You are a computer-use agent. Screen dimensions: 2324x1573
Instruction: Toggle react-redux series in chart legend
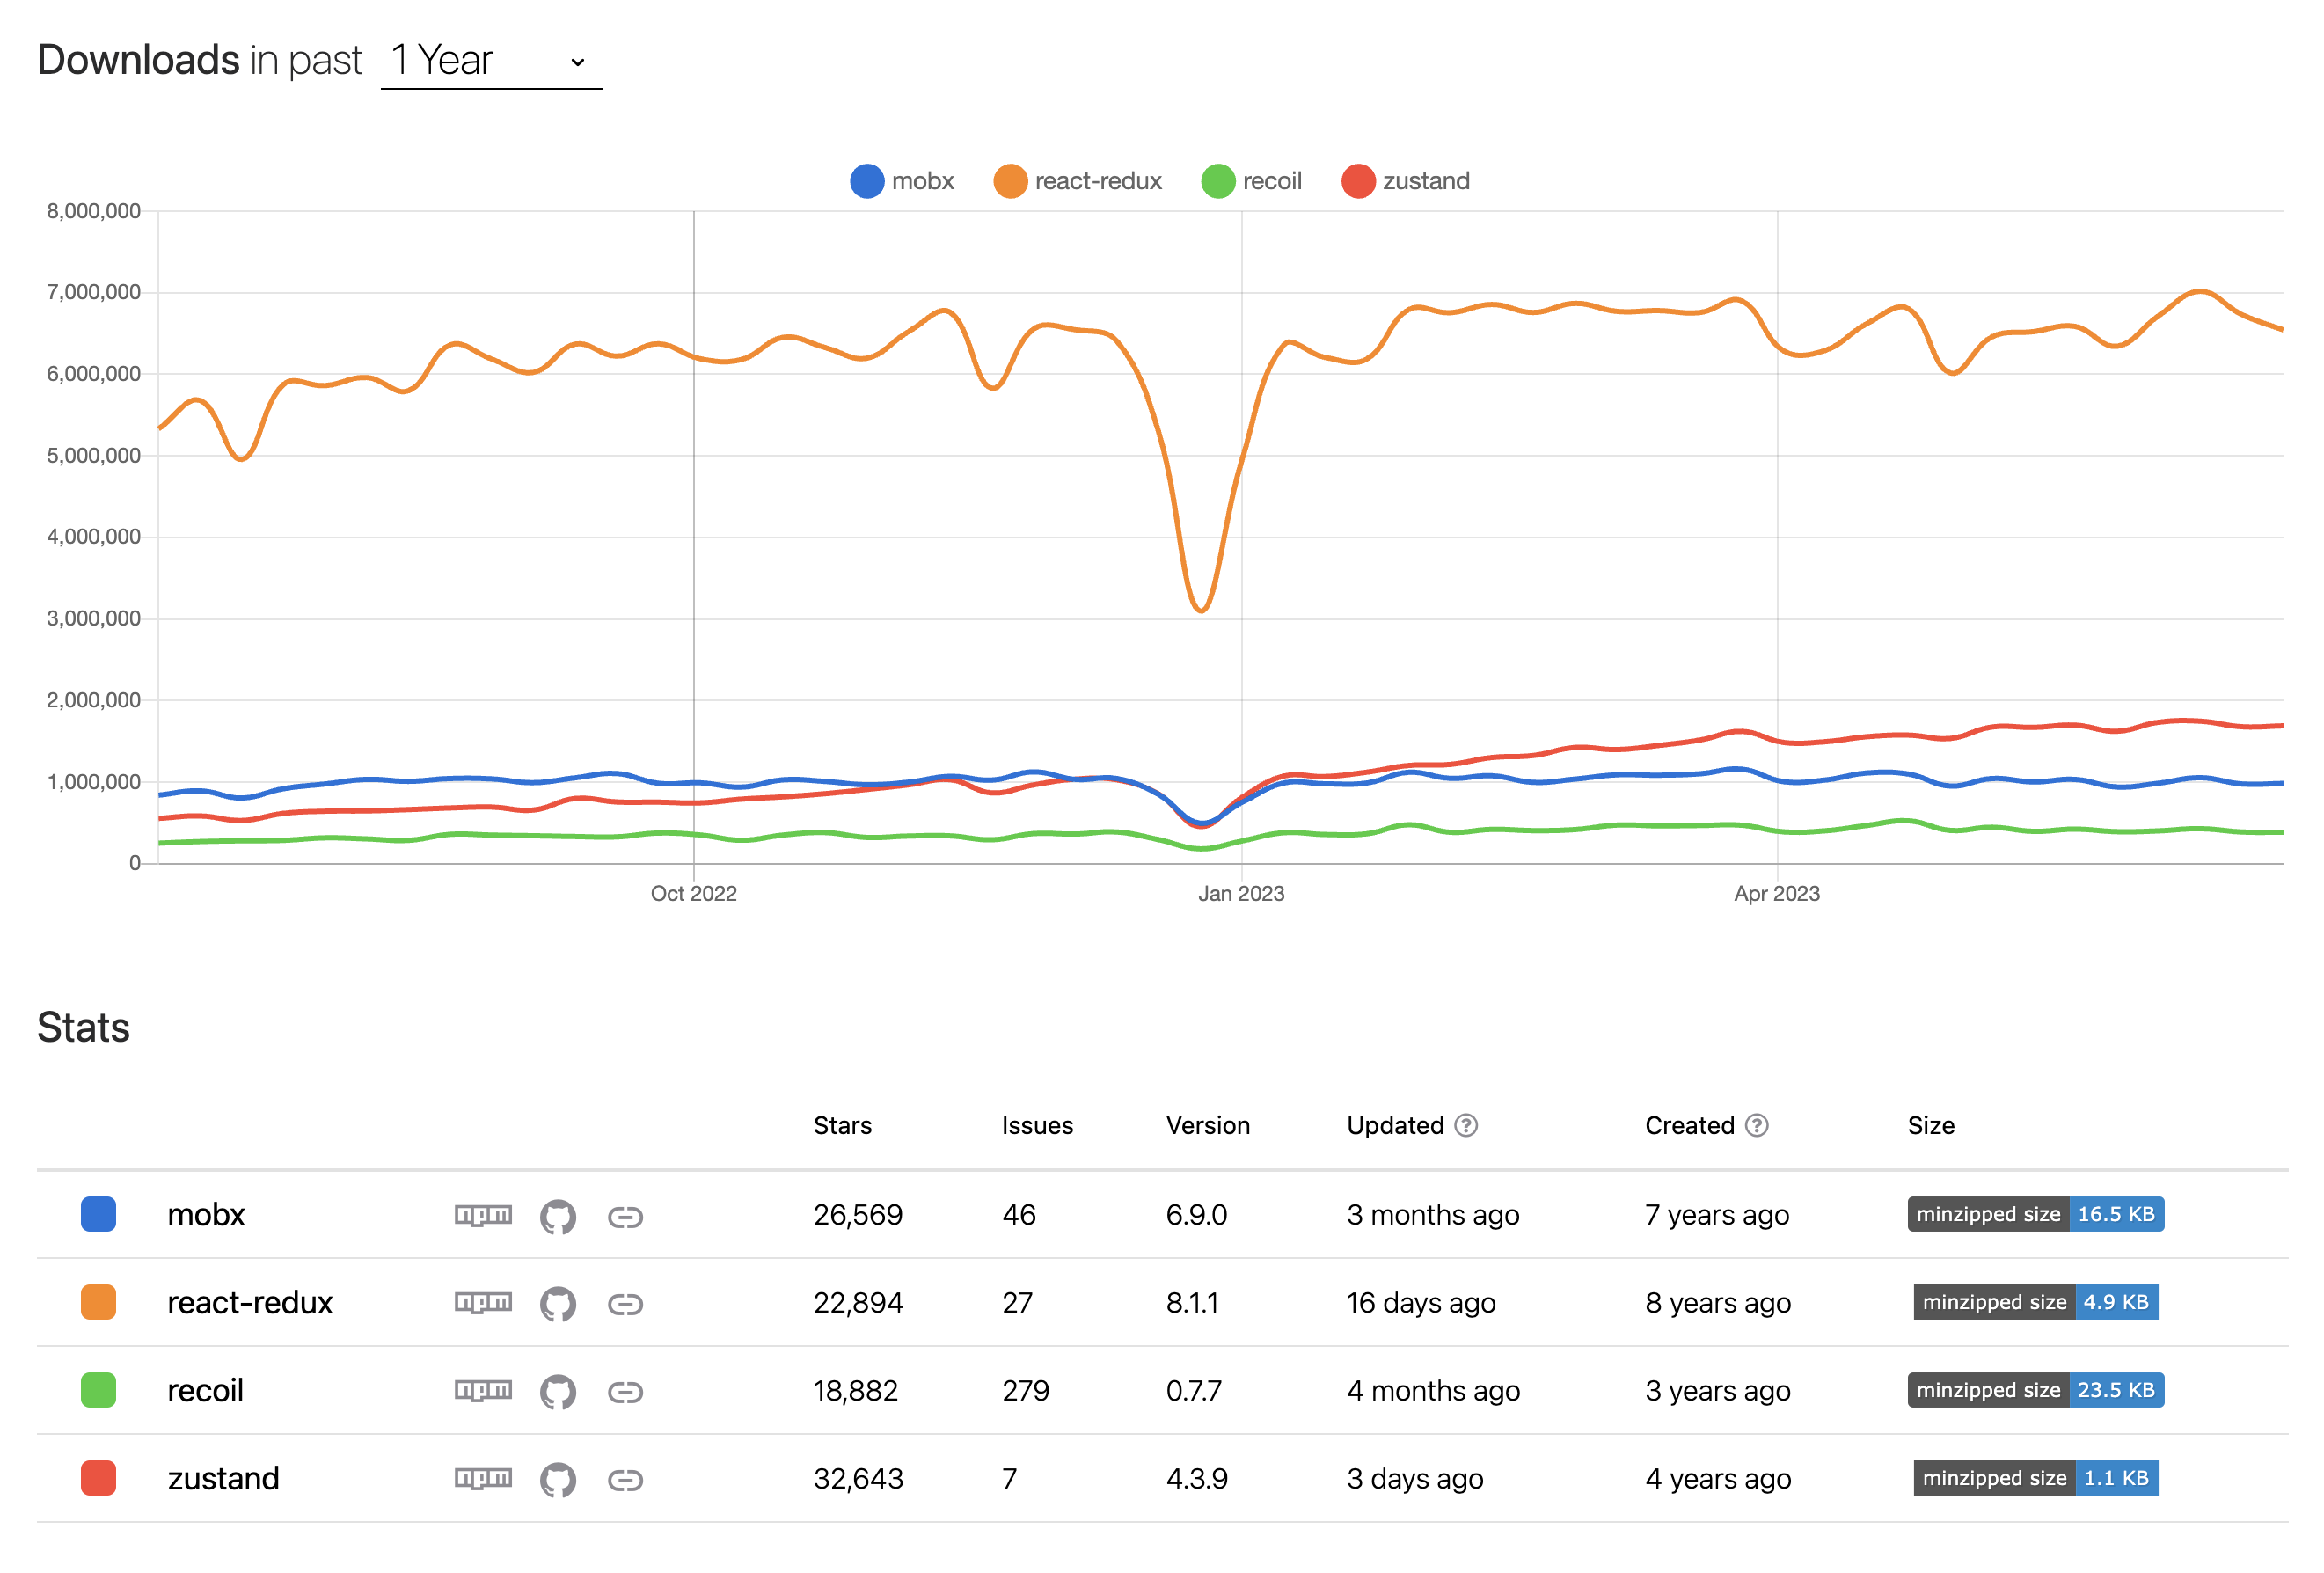click(1078, 181)
